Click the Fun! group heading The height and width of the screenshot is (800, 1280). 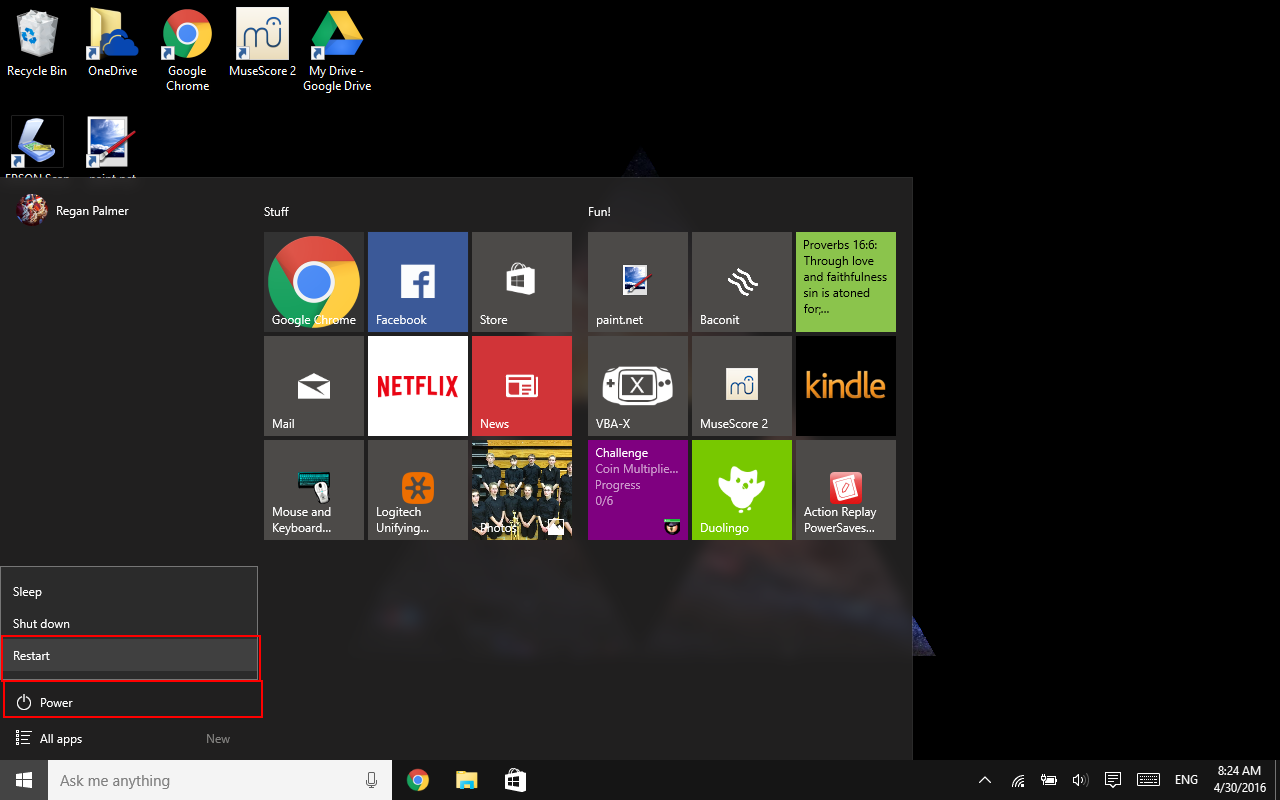pos(599,212)
